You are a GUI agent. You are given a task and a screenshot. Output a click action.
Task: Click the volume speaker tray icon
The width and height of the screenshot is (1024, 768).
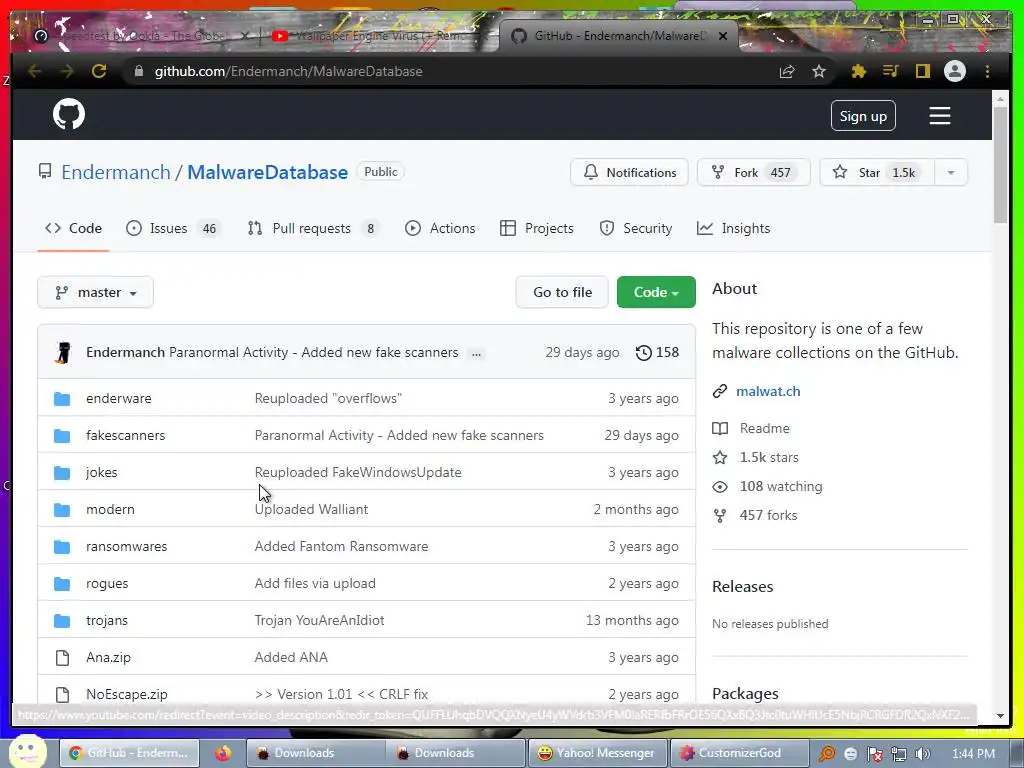point(922,754)
